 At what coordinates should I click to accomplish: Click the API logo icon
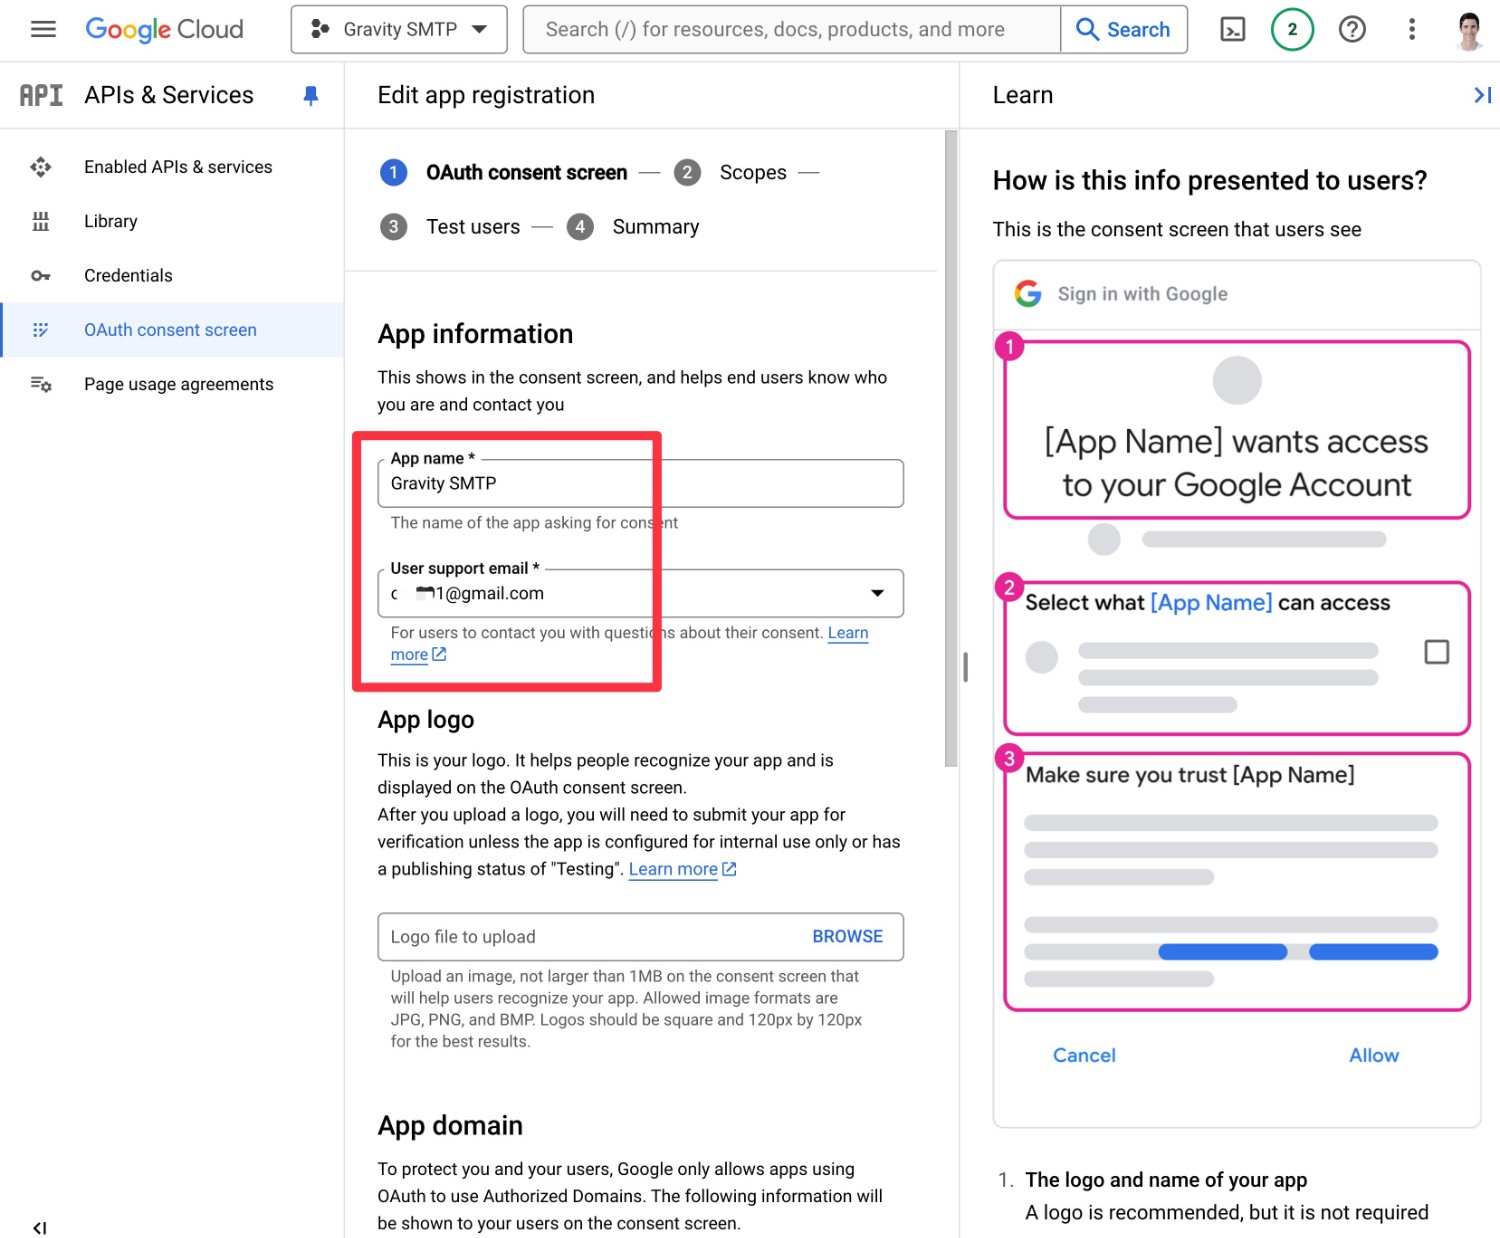click(x=41, y=95)
